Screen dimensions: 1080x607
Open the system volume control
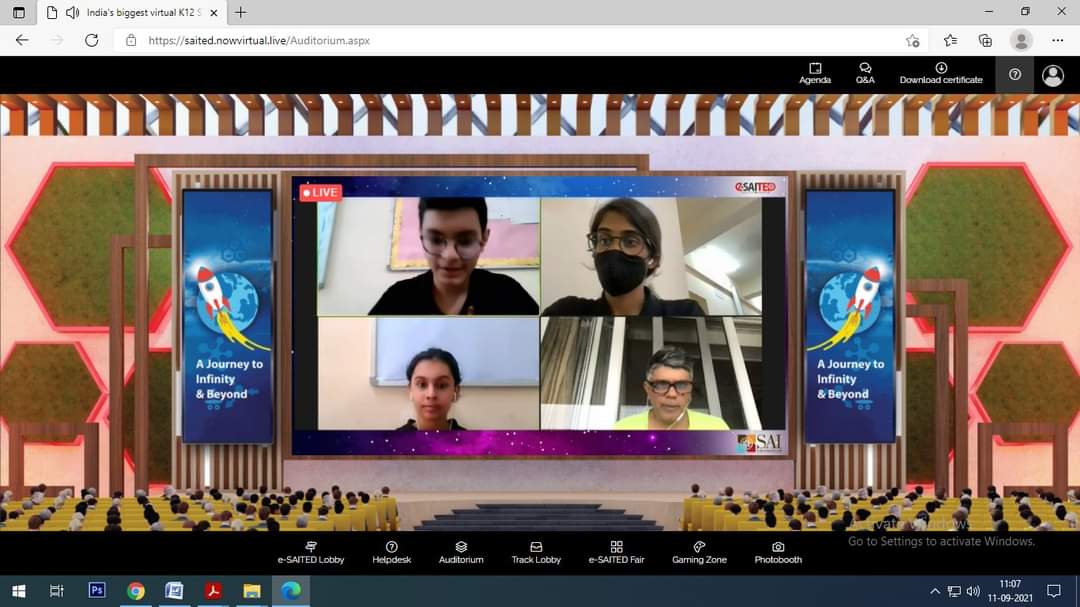coord(973,591)
